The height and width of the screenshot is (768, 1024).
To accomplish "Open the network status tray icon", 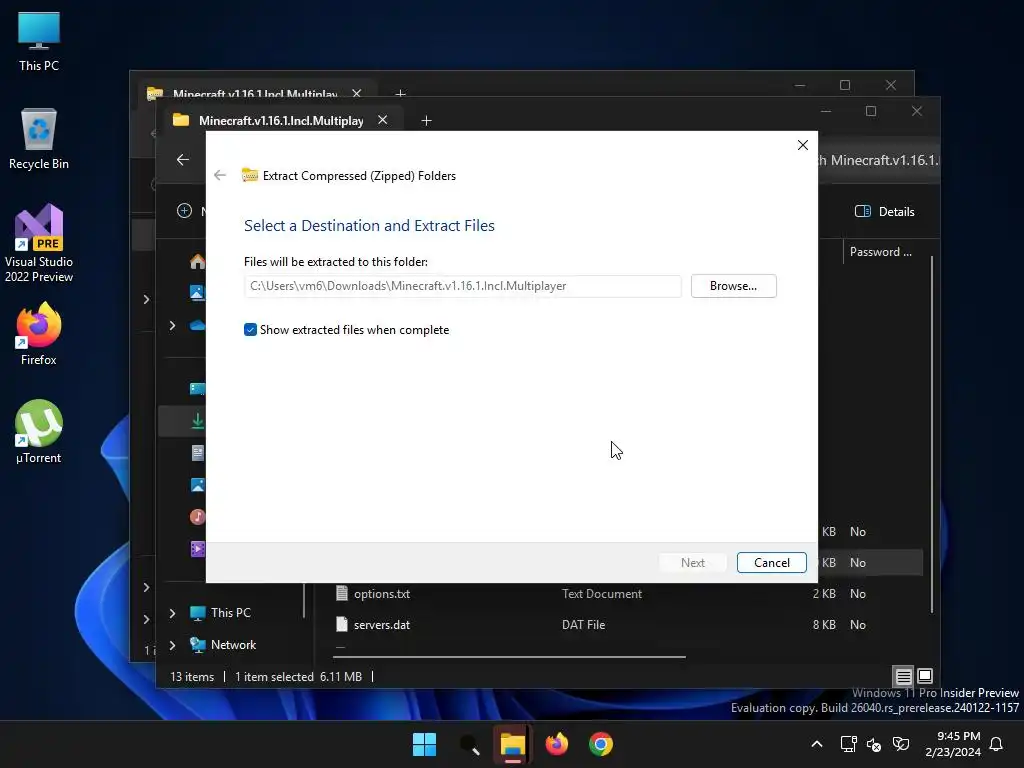I will coord(848,744).
